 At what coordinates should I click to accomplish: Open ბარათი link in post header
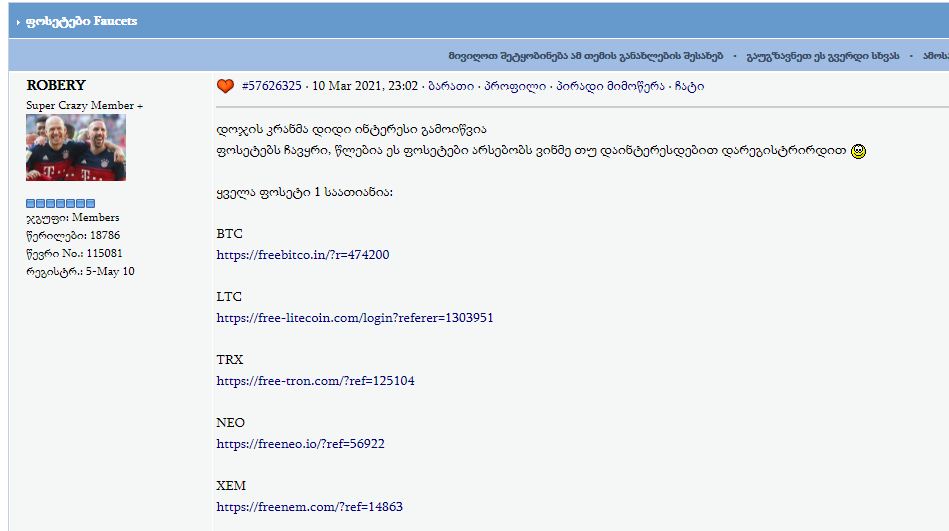pos(451,86)
